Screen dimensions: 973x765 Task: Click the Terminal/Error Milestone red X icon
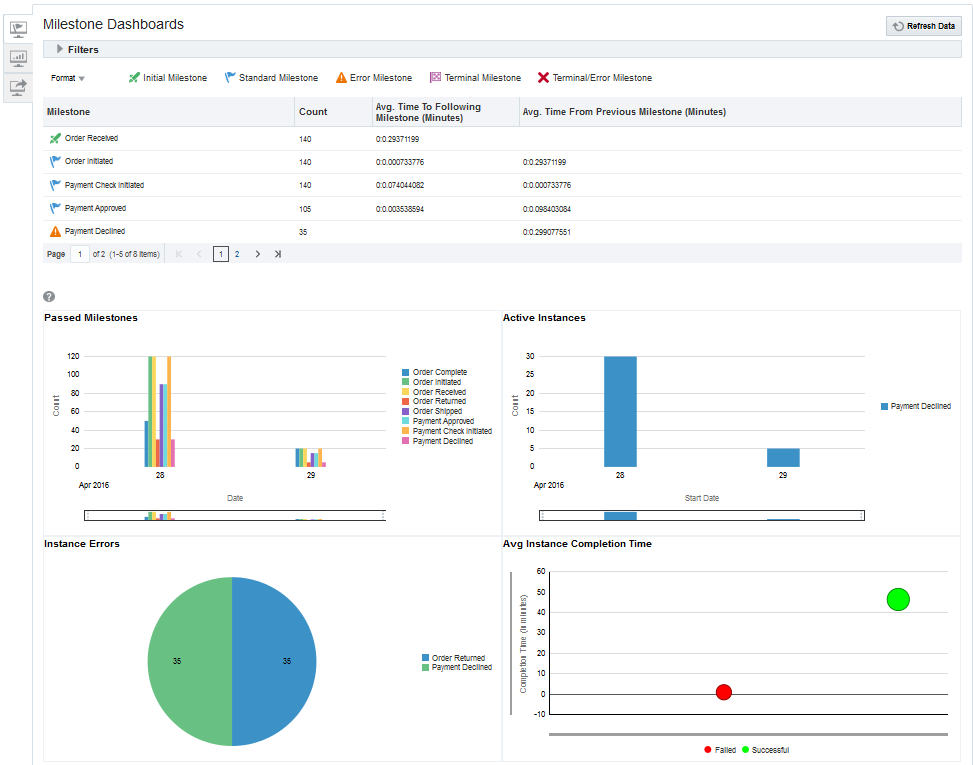(x=544, y=78)
